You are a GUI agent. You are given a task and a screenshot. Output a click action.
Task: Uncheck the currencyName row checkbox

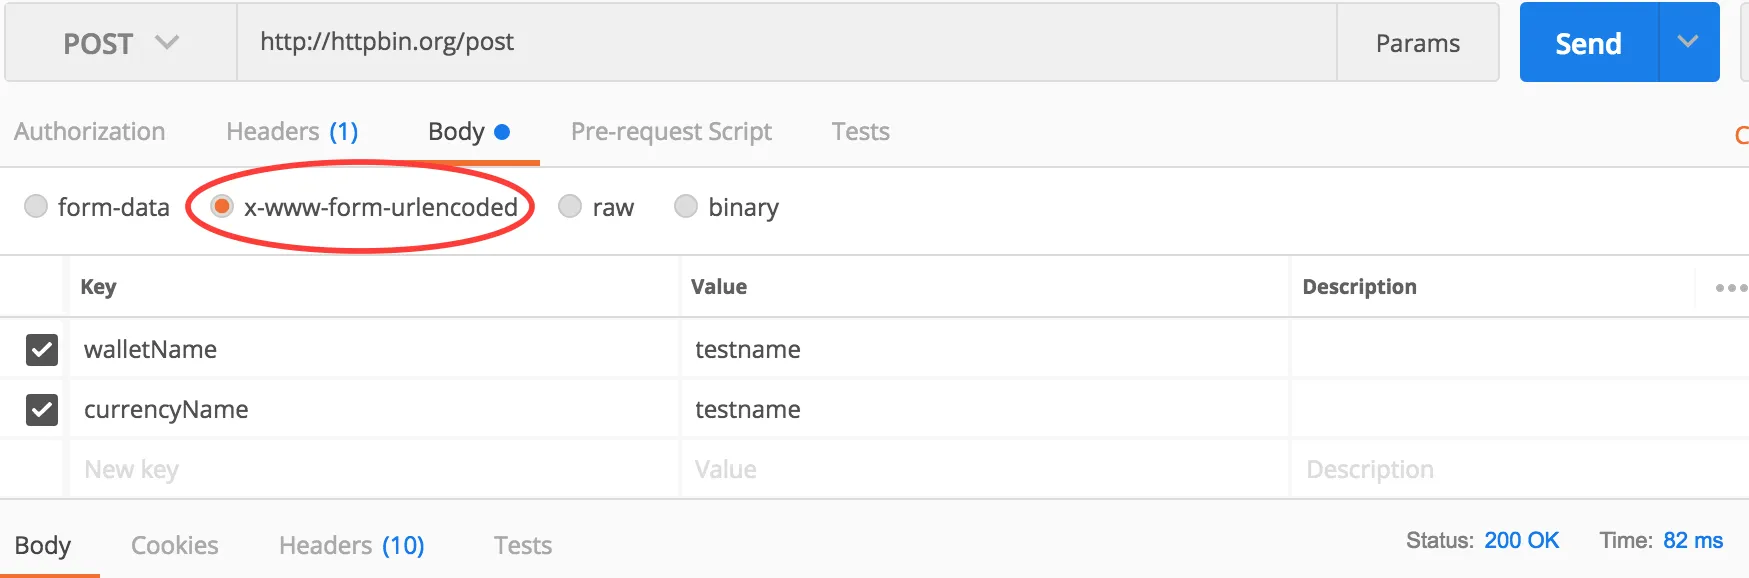coord(42,410)
